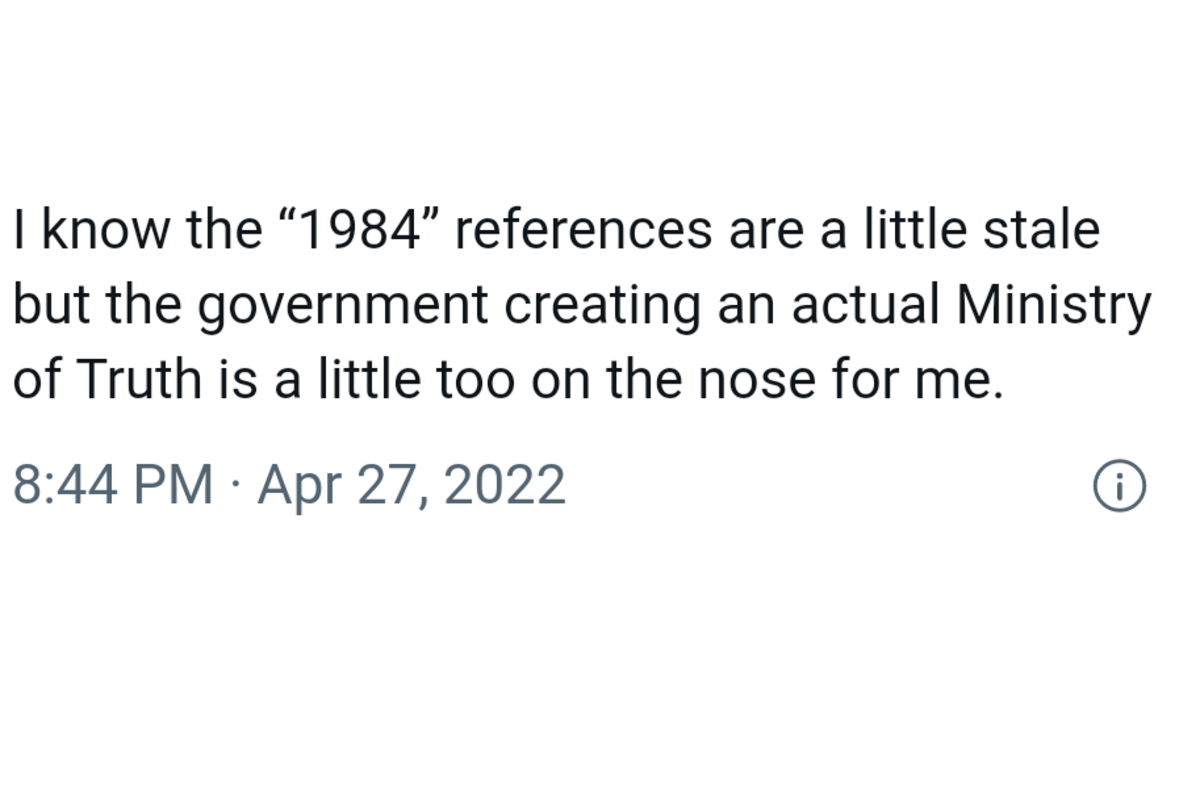Click the "PM" in the timestamp
This screenshot has width=1200, height=786.
181,486
